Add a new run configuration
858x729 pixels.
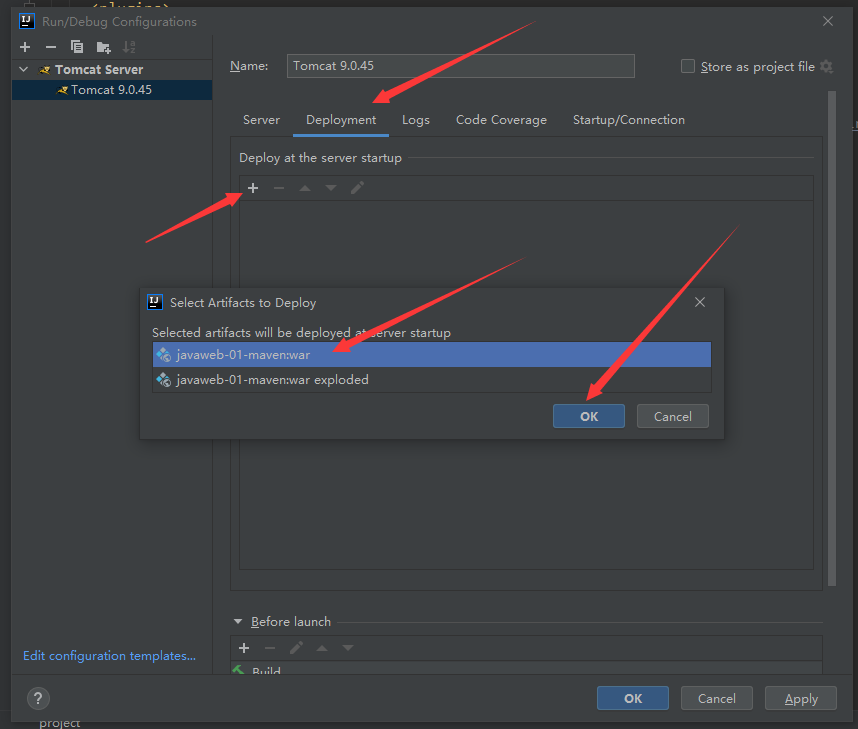25,47
